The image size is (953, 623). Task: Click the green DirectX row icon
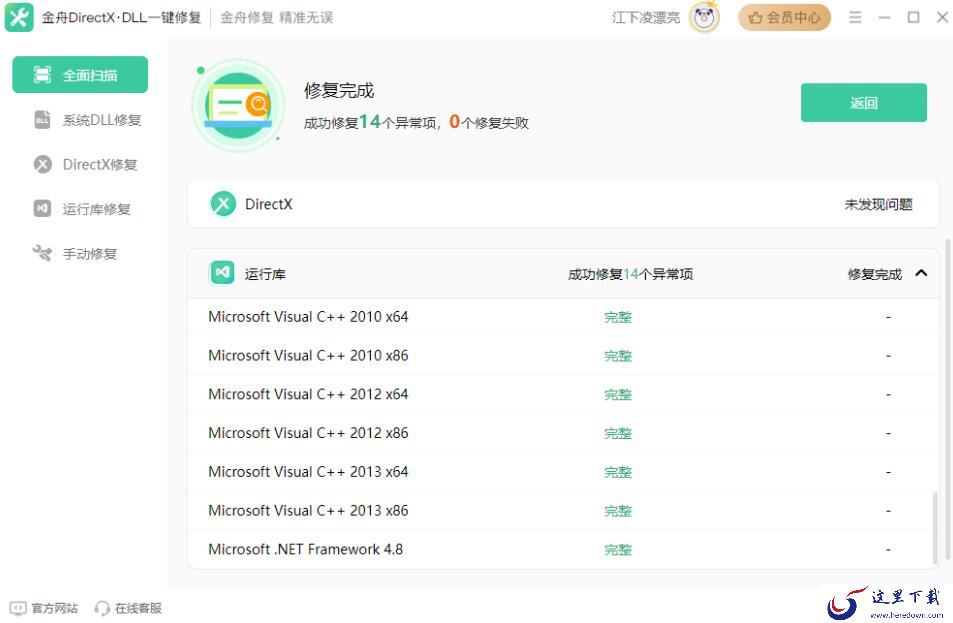pos(223,204)
